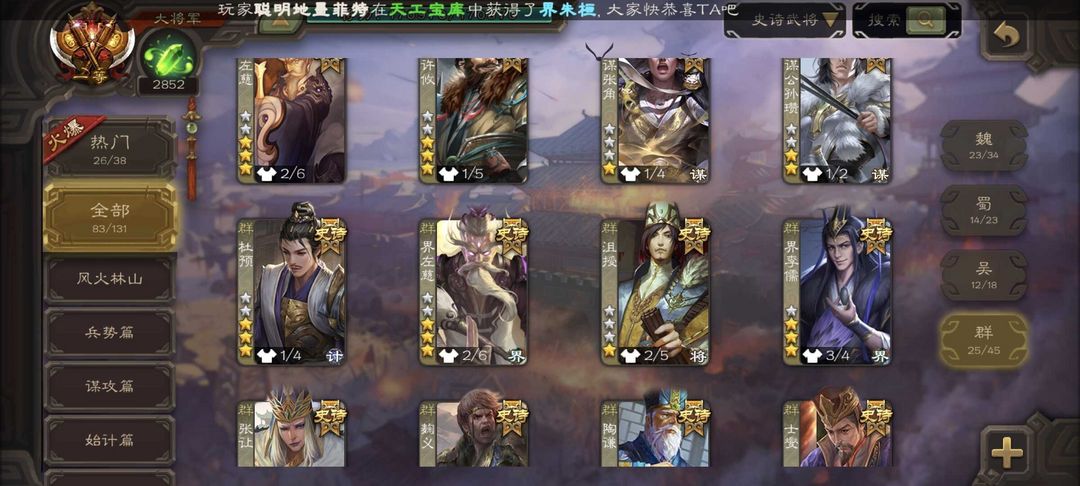Image resolution: width=1080 pixels, height=486 pixels.
Task: Open skin shirt icon on 界李儒 card
Action: [x=812, y=356]
